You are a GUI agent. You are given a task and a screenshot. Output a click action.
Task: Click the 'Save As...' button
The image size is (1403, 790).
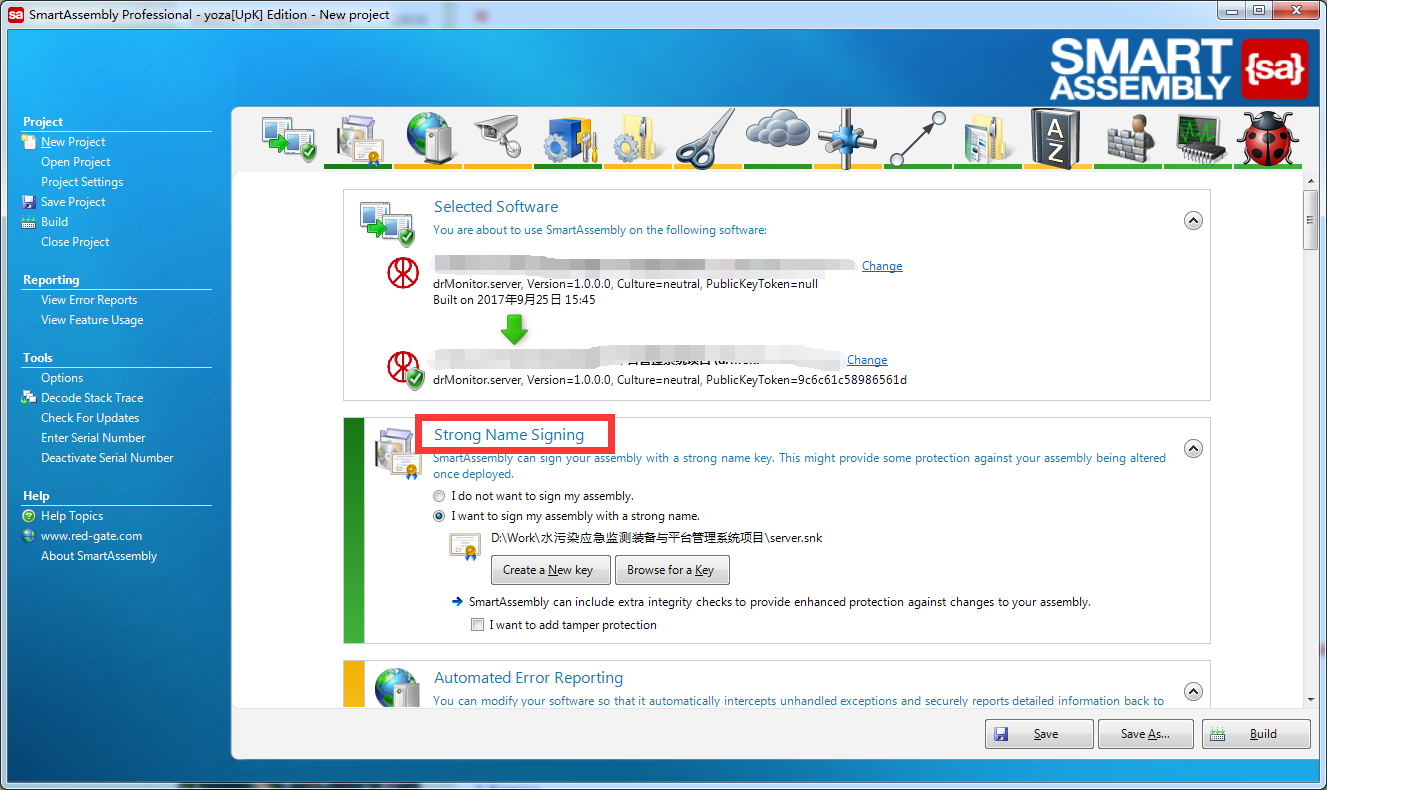tap(1145, 734)
